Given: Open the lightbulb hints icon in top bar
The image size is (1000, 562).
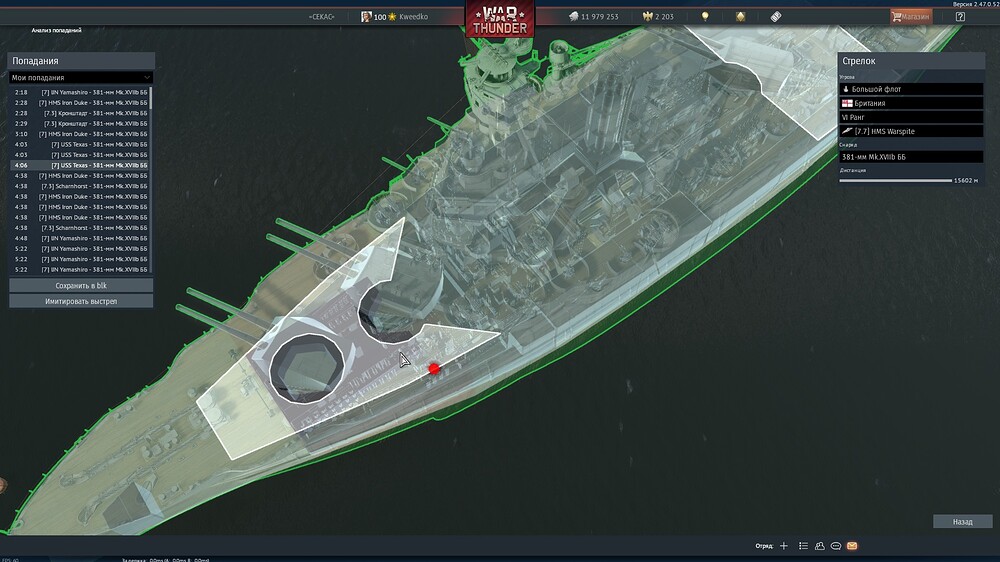Looking at the screenshot, I should click(x=705, y=17).
